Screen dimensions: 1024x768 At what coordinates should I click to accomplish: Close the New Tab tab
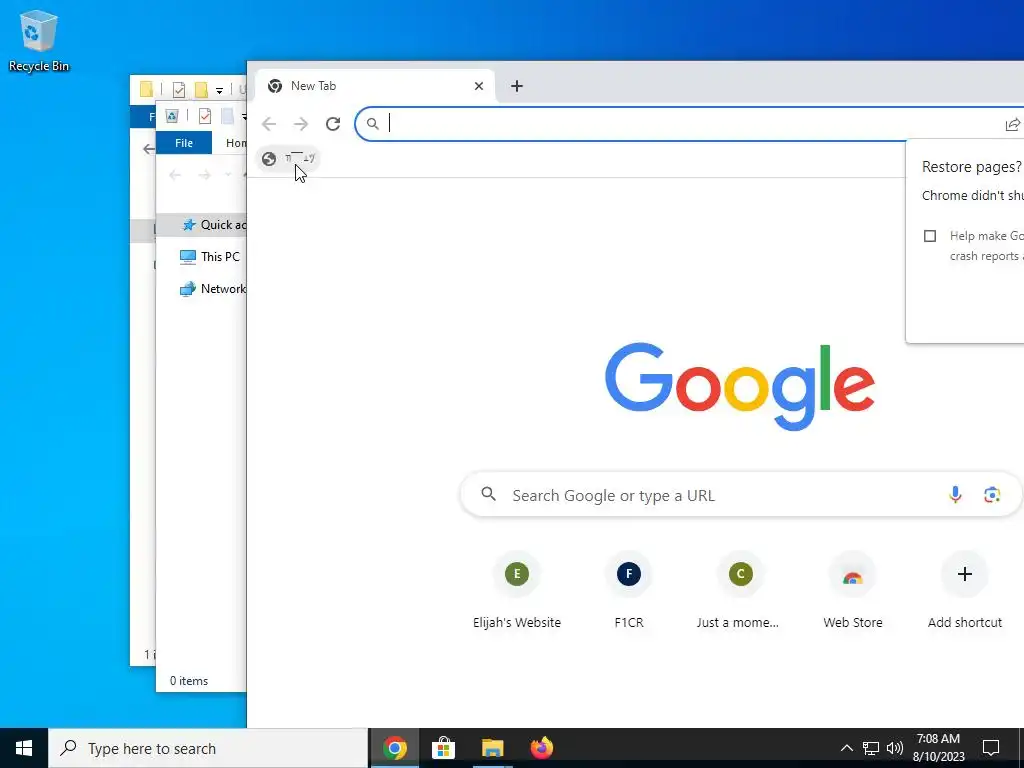[479, 86]
